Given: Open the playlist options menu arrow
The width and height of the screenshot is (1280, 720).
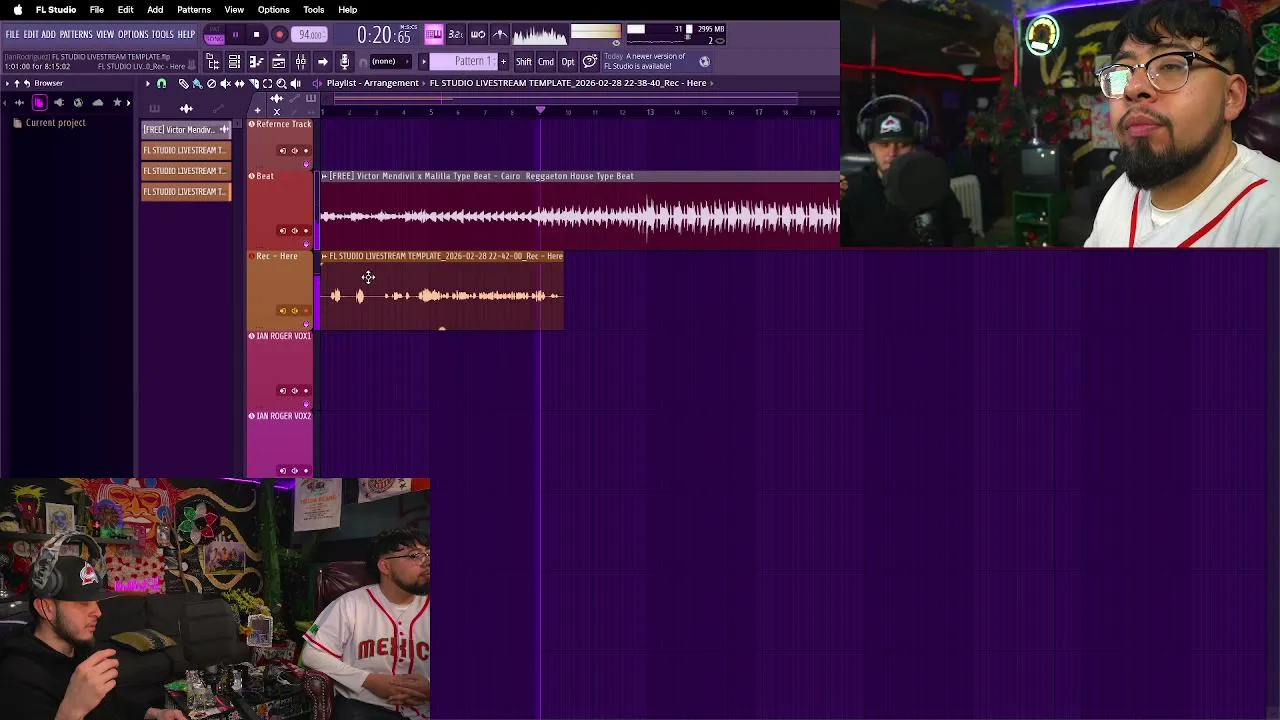Looking at the screenshot, I should (147, 83).
